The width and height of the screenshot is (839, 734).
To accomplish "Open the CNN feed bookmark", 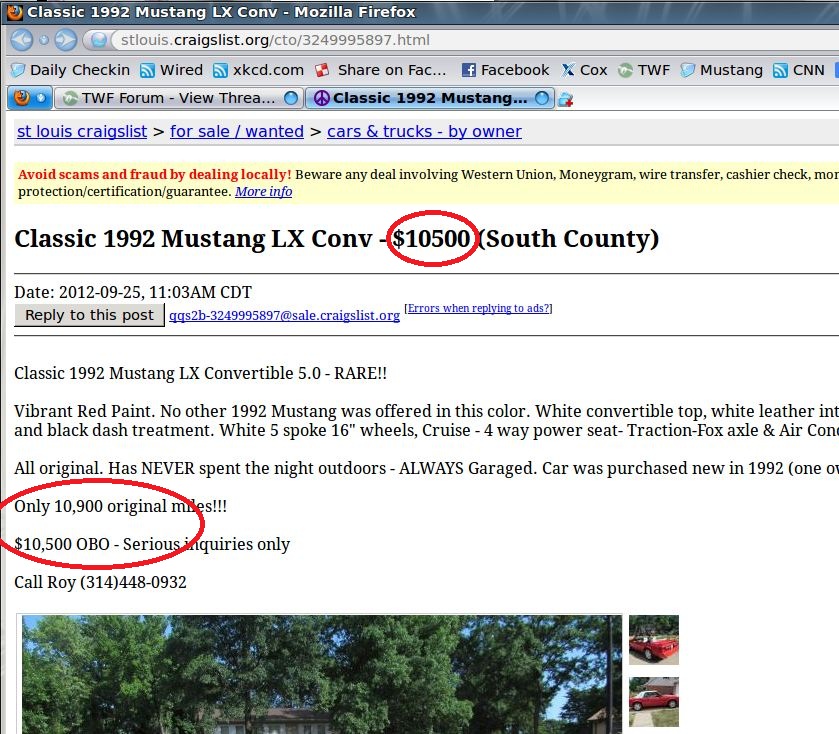I will pyautogui.click(x=799, y=70).
